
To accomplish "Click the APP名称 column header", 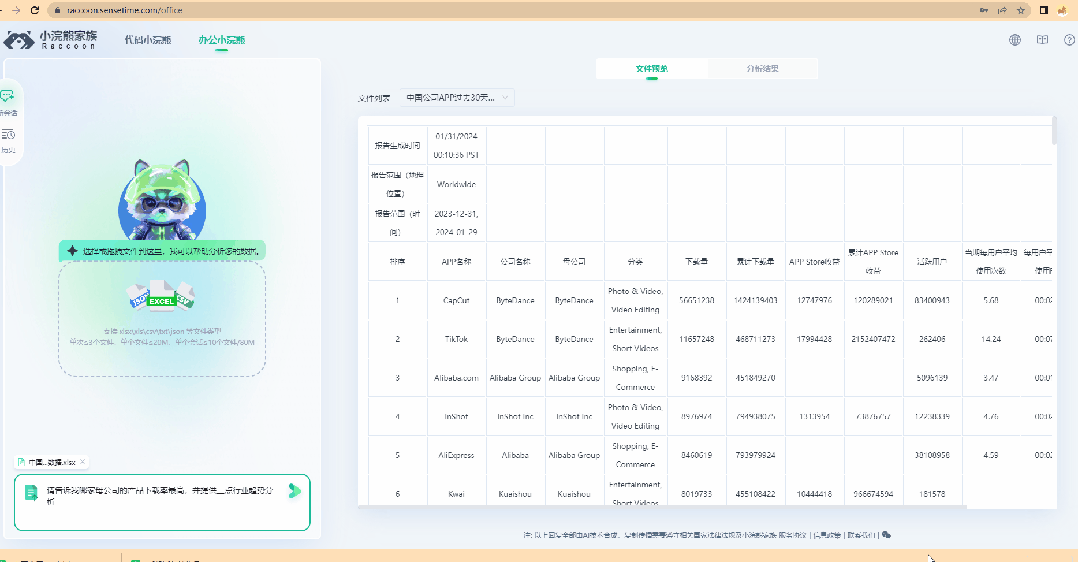I will click(456, 261).
